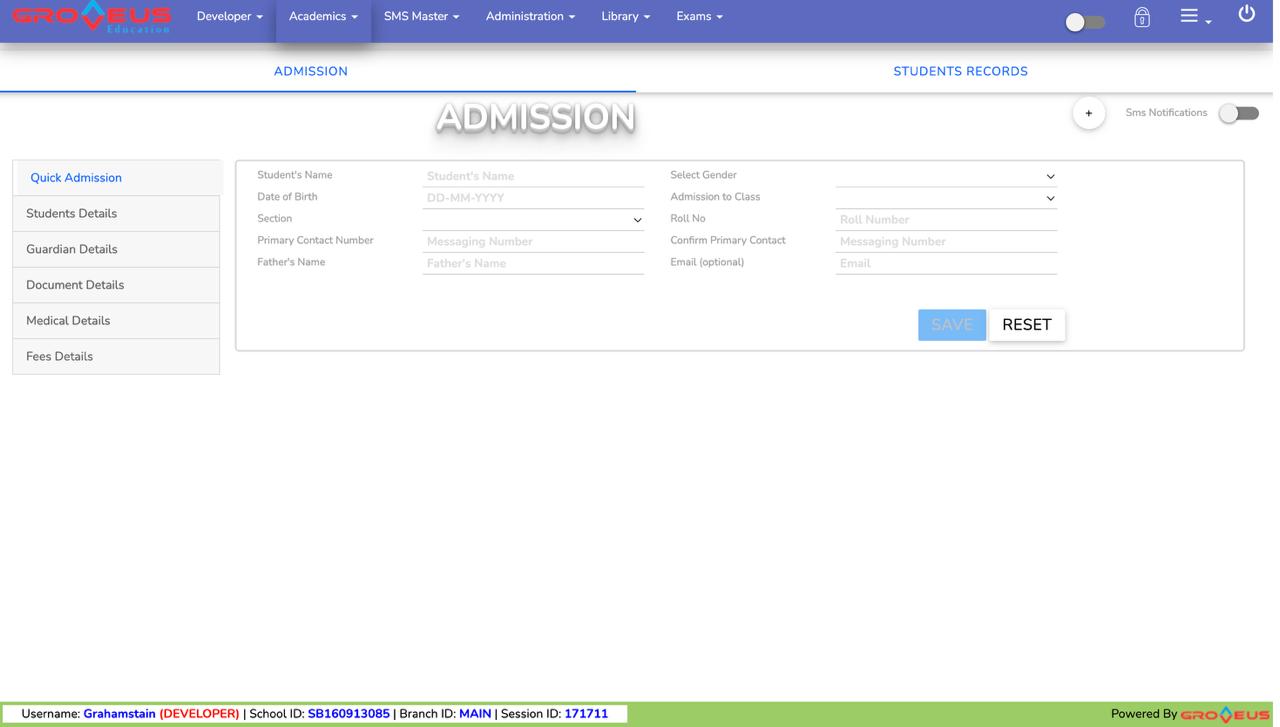Click the round plus button
This screenshot has height=727, width=1280.
tap(1088, 113)
